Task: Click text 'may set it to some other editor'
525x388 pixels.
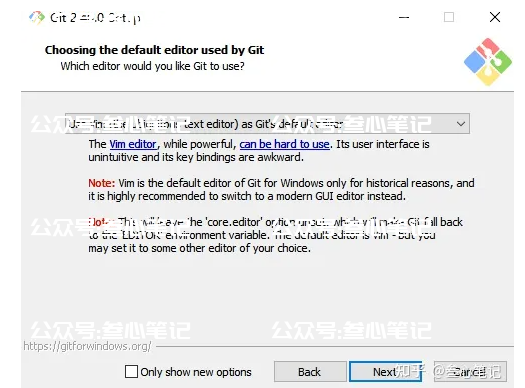Action: pyautogui.click(x=163, y=248)
